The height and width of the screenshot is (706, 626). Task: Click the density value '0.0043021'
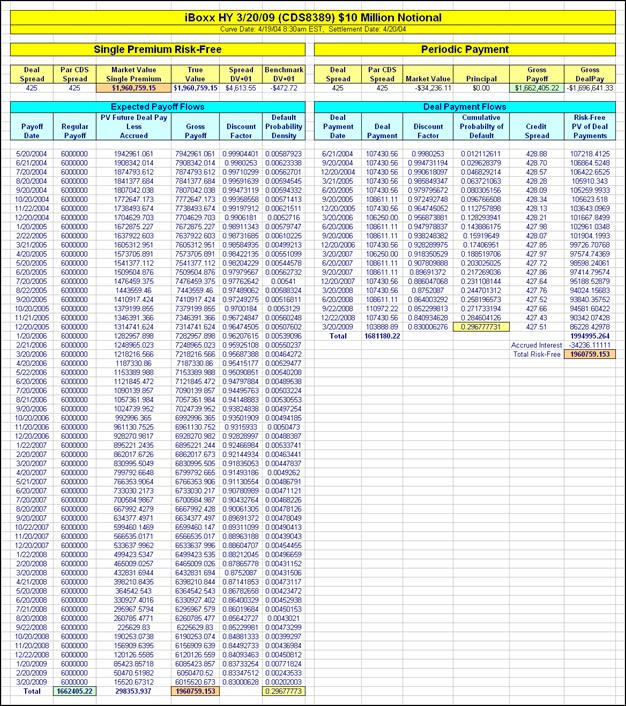pyautogui.click(x=284, y=618)
